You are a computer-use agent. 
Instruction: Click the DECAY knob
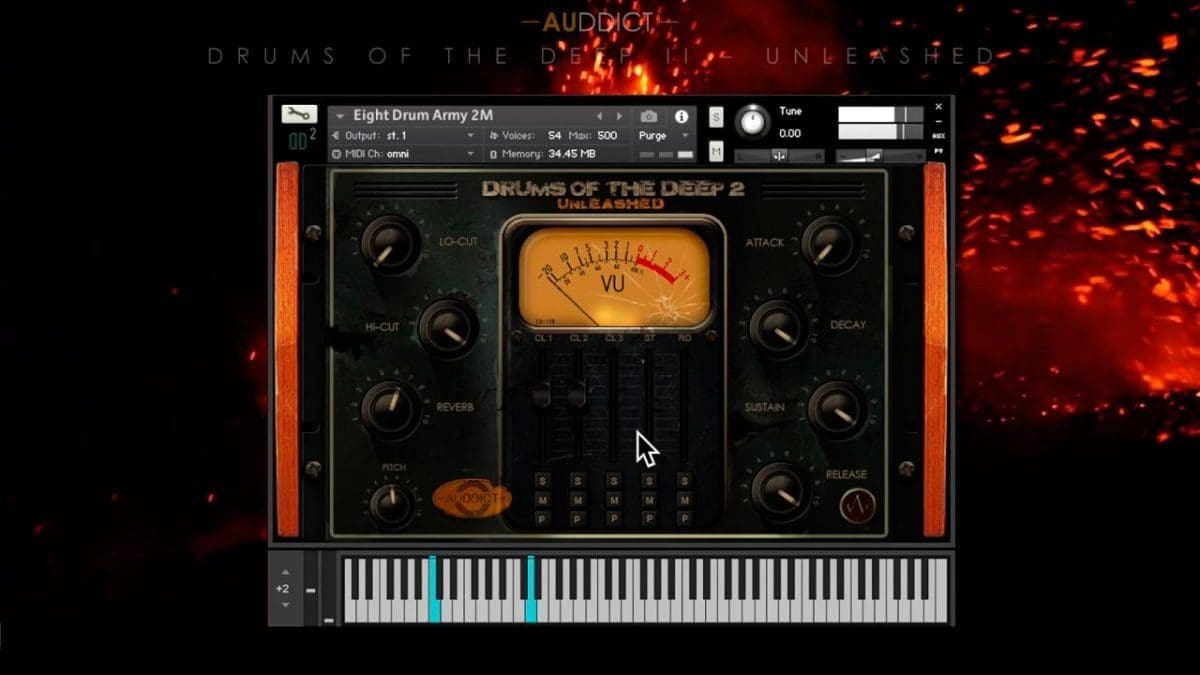778,327
